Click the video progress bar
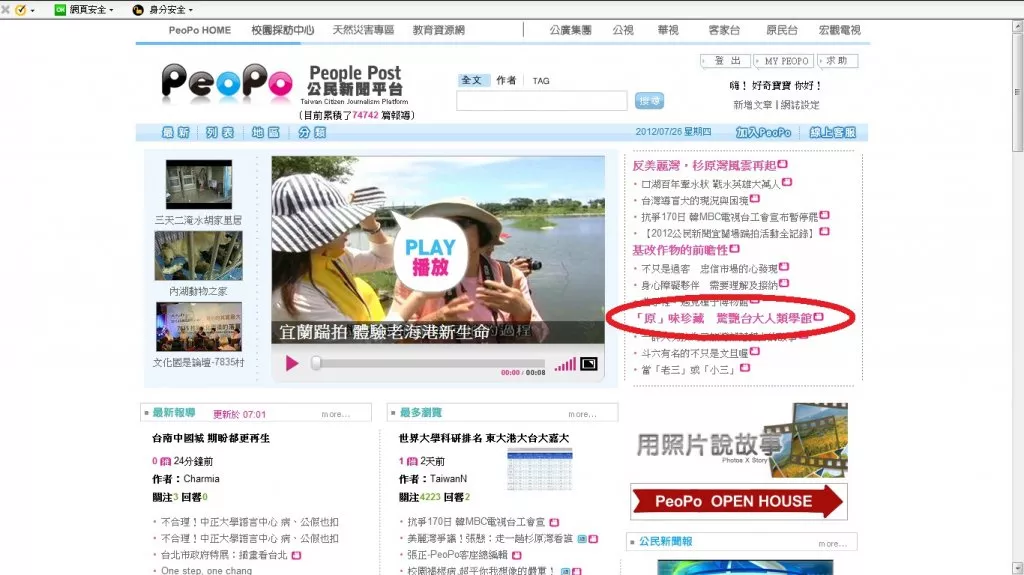The image size is (1024, 575). tap(430, 363)
